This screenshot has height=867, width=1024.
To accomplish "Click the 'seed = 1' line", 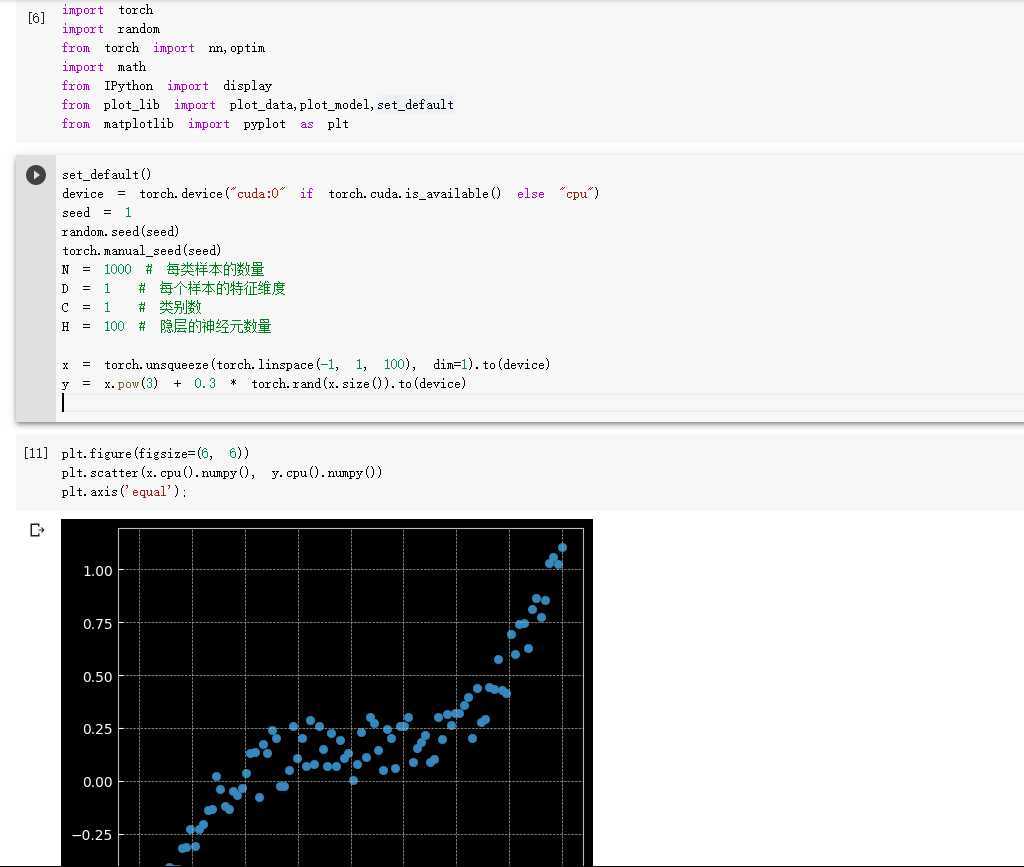I will (97, 212).
